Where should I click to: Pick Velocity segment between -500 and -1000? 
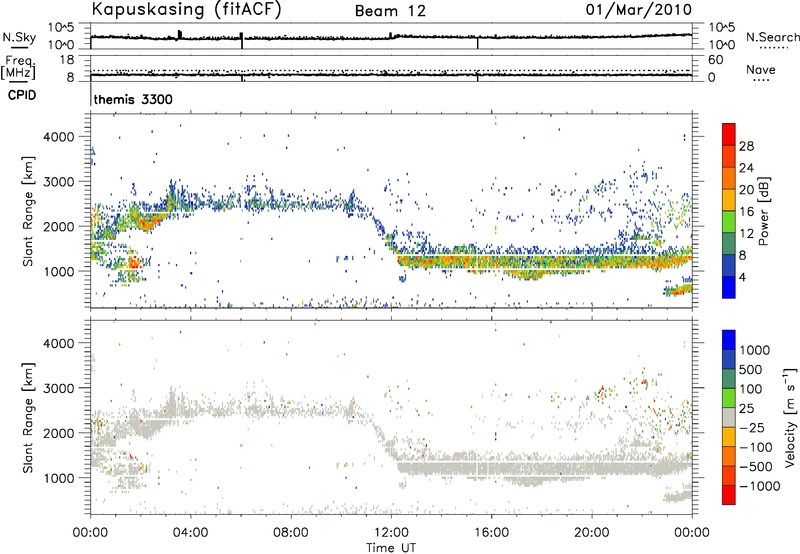pyautogui.click(x=729, y=475)
